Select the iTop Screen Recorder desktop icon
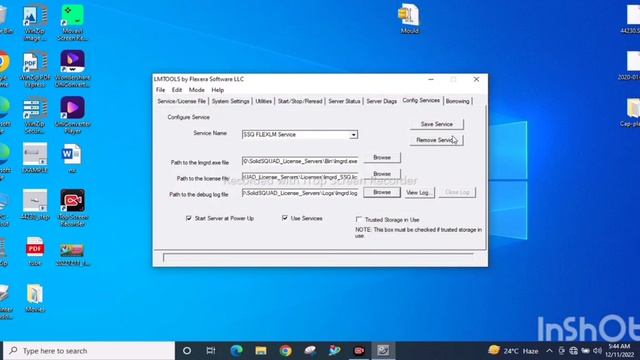This screenshot has width=640, height=360. pos(72,208)
